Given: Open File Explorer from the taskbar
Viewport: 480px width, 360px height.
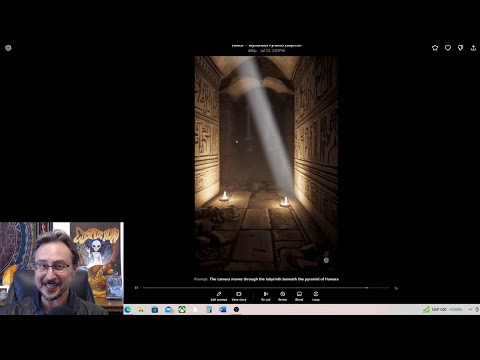Looking at the screenshot, I should (141, 310).
